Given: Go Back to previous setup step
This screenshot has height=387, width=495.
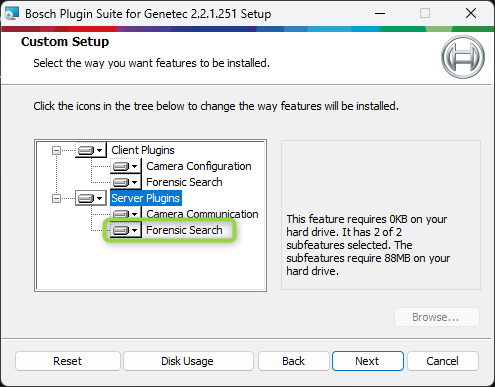Looking at the screenshot, I should click(x=294, y=361).
